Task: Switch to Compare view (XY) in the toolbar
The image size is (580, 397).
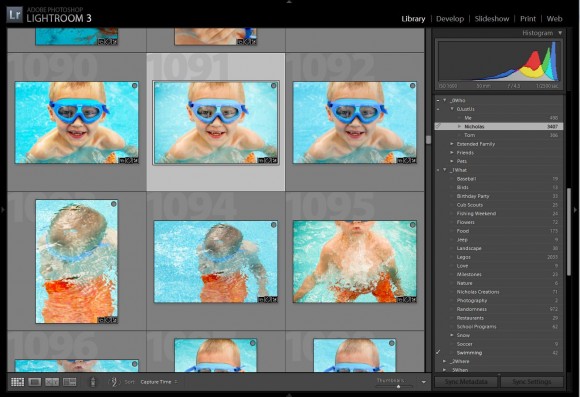Action: point(52,382)
